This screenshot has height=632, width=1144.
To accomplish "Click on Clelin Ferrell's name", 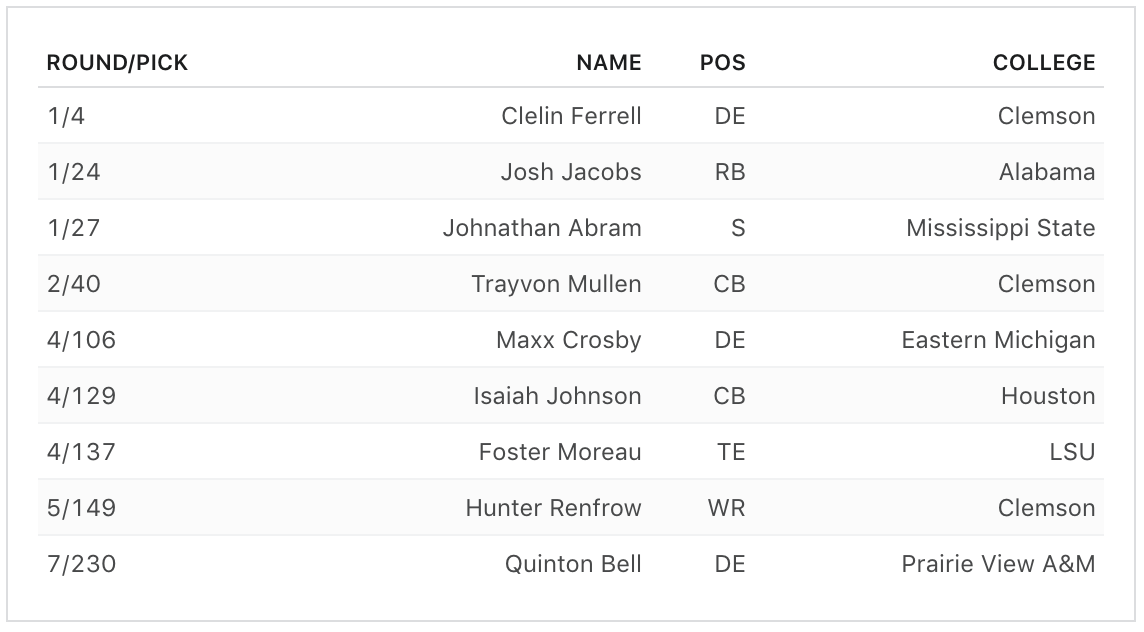I will point(571,116).
